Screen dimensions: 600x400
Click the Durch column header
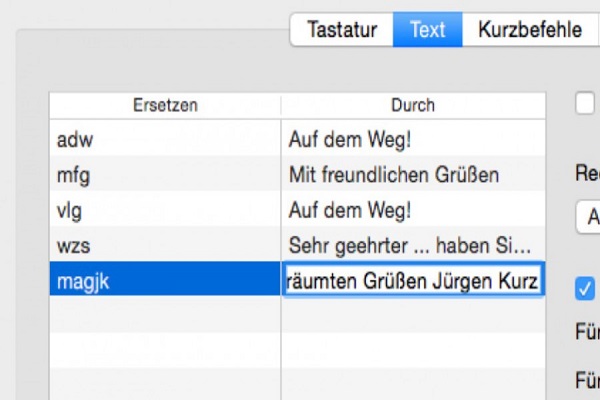413,105
